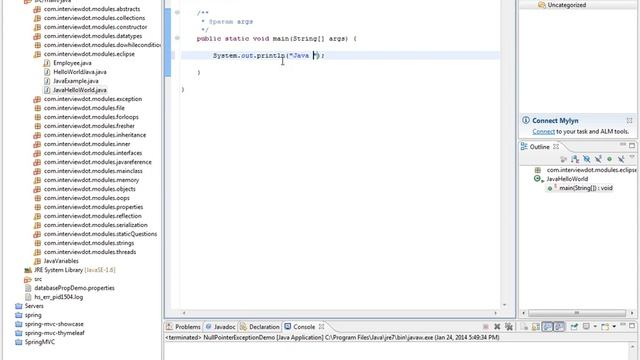Open Employee.java in Package Explorer
The height and width of the screenshot is (360, 640).
click(x=72, y=63)
